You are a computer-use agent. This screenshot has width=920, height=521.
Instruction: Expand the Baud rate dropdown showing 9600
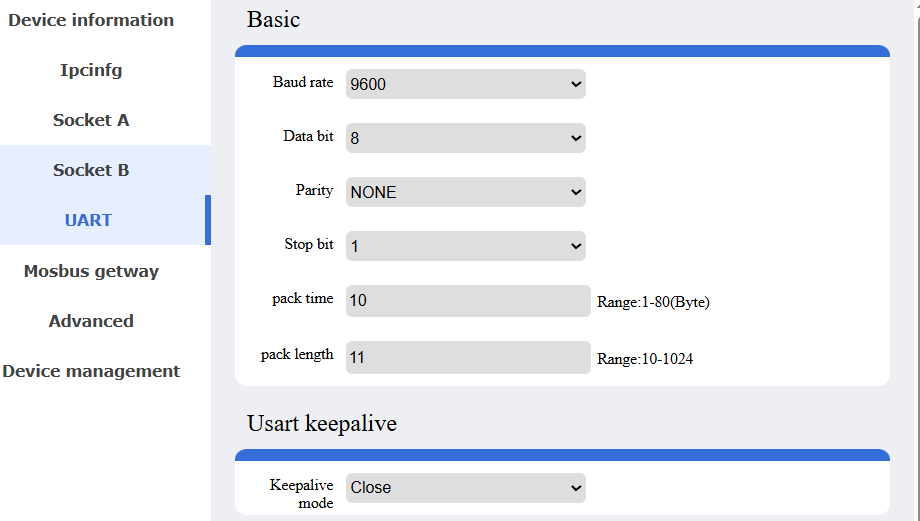(x=465, y=84)
